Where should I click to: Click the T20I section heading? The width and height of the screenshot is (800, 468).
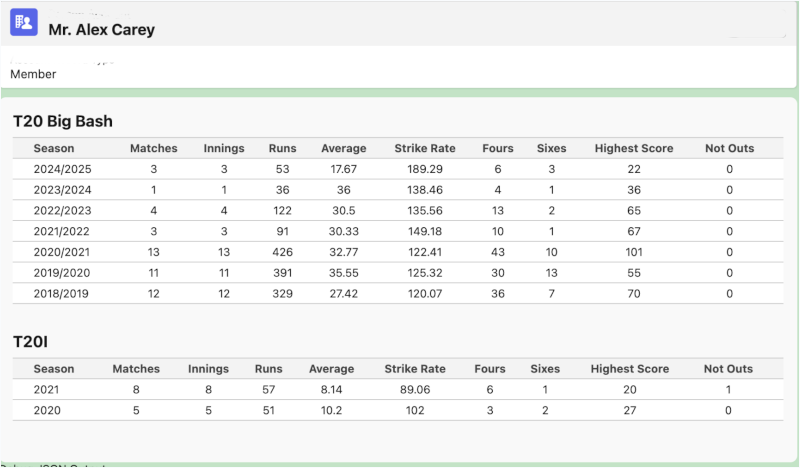(30, 342)
